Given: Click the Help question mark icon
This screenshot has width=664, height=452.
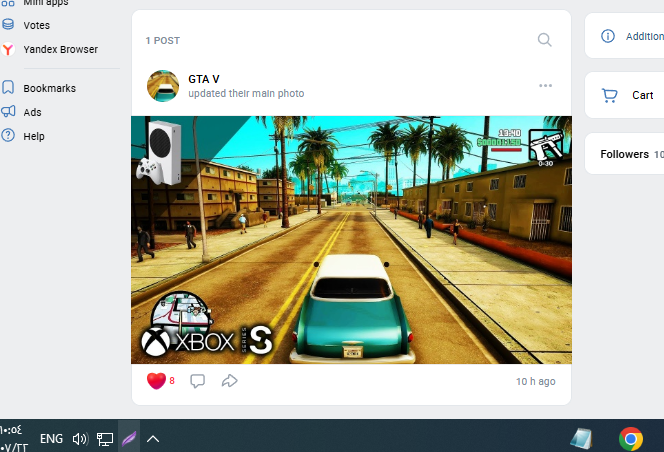Looking at the screenshot, I should pyautogui.click(x=8, y=136).
